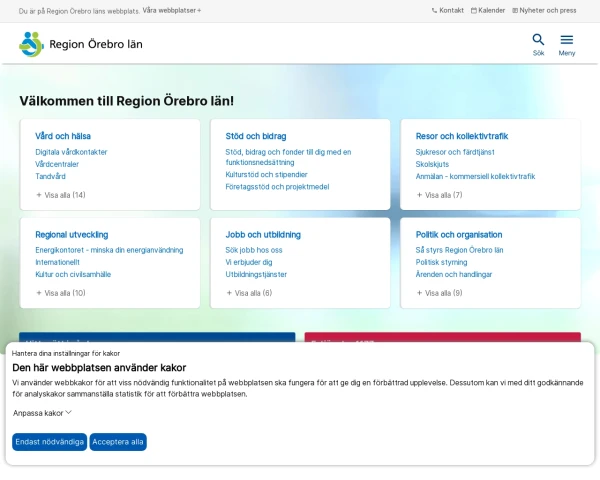Open the hamburger Meny icon

[567, 42]
